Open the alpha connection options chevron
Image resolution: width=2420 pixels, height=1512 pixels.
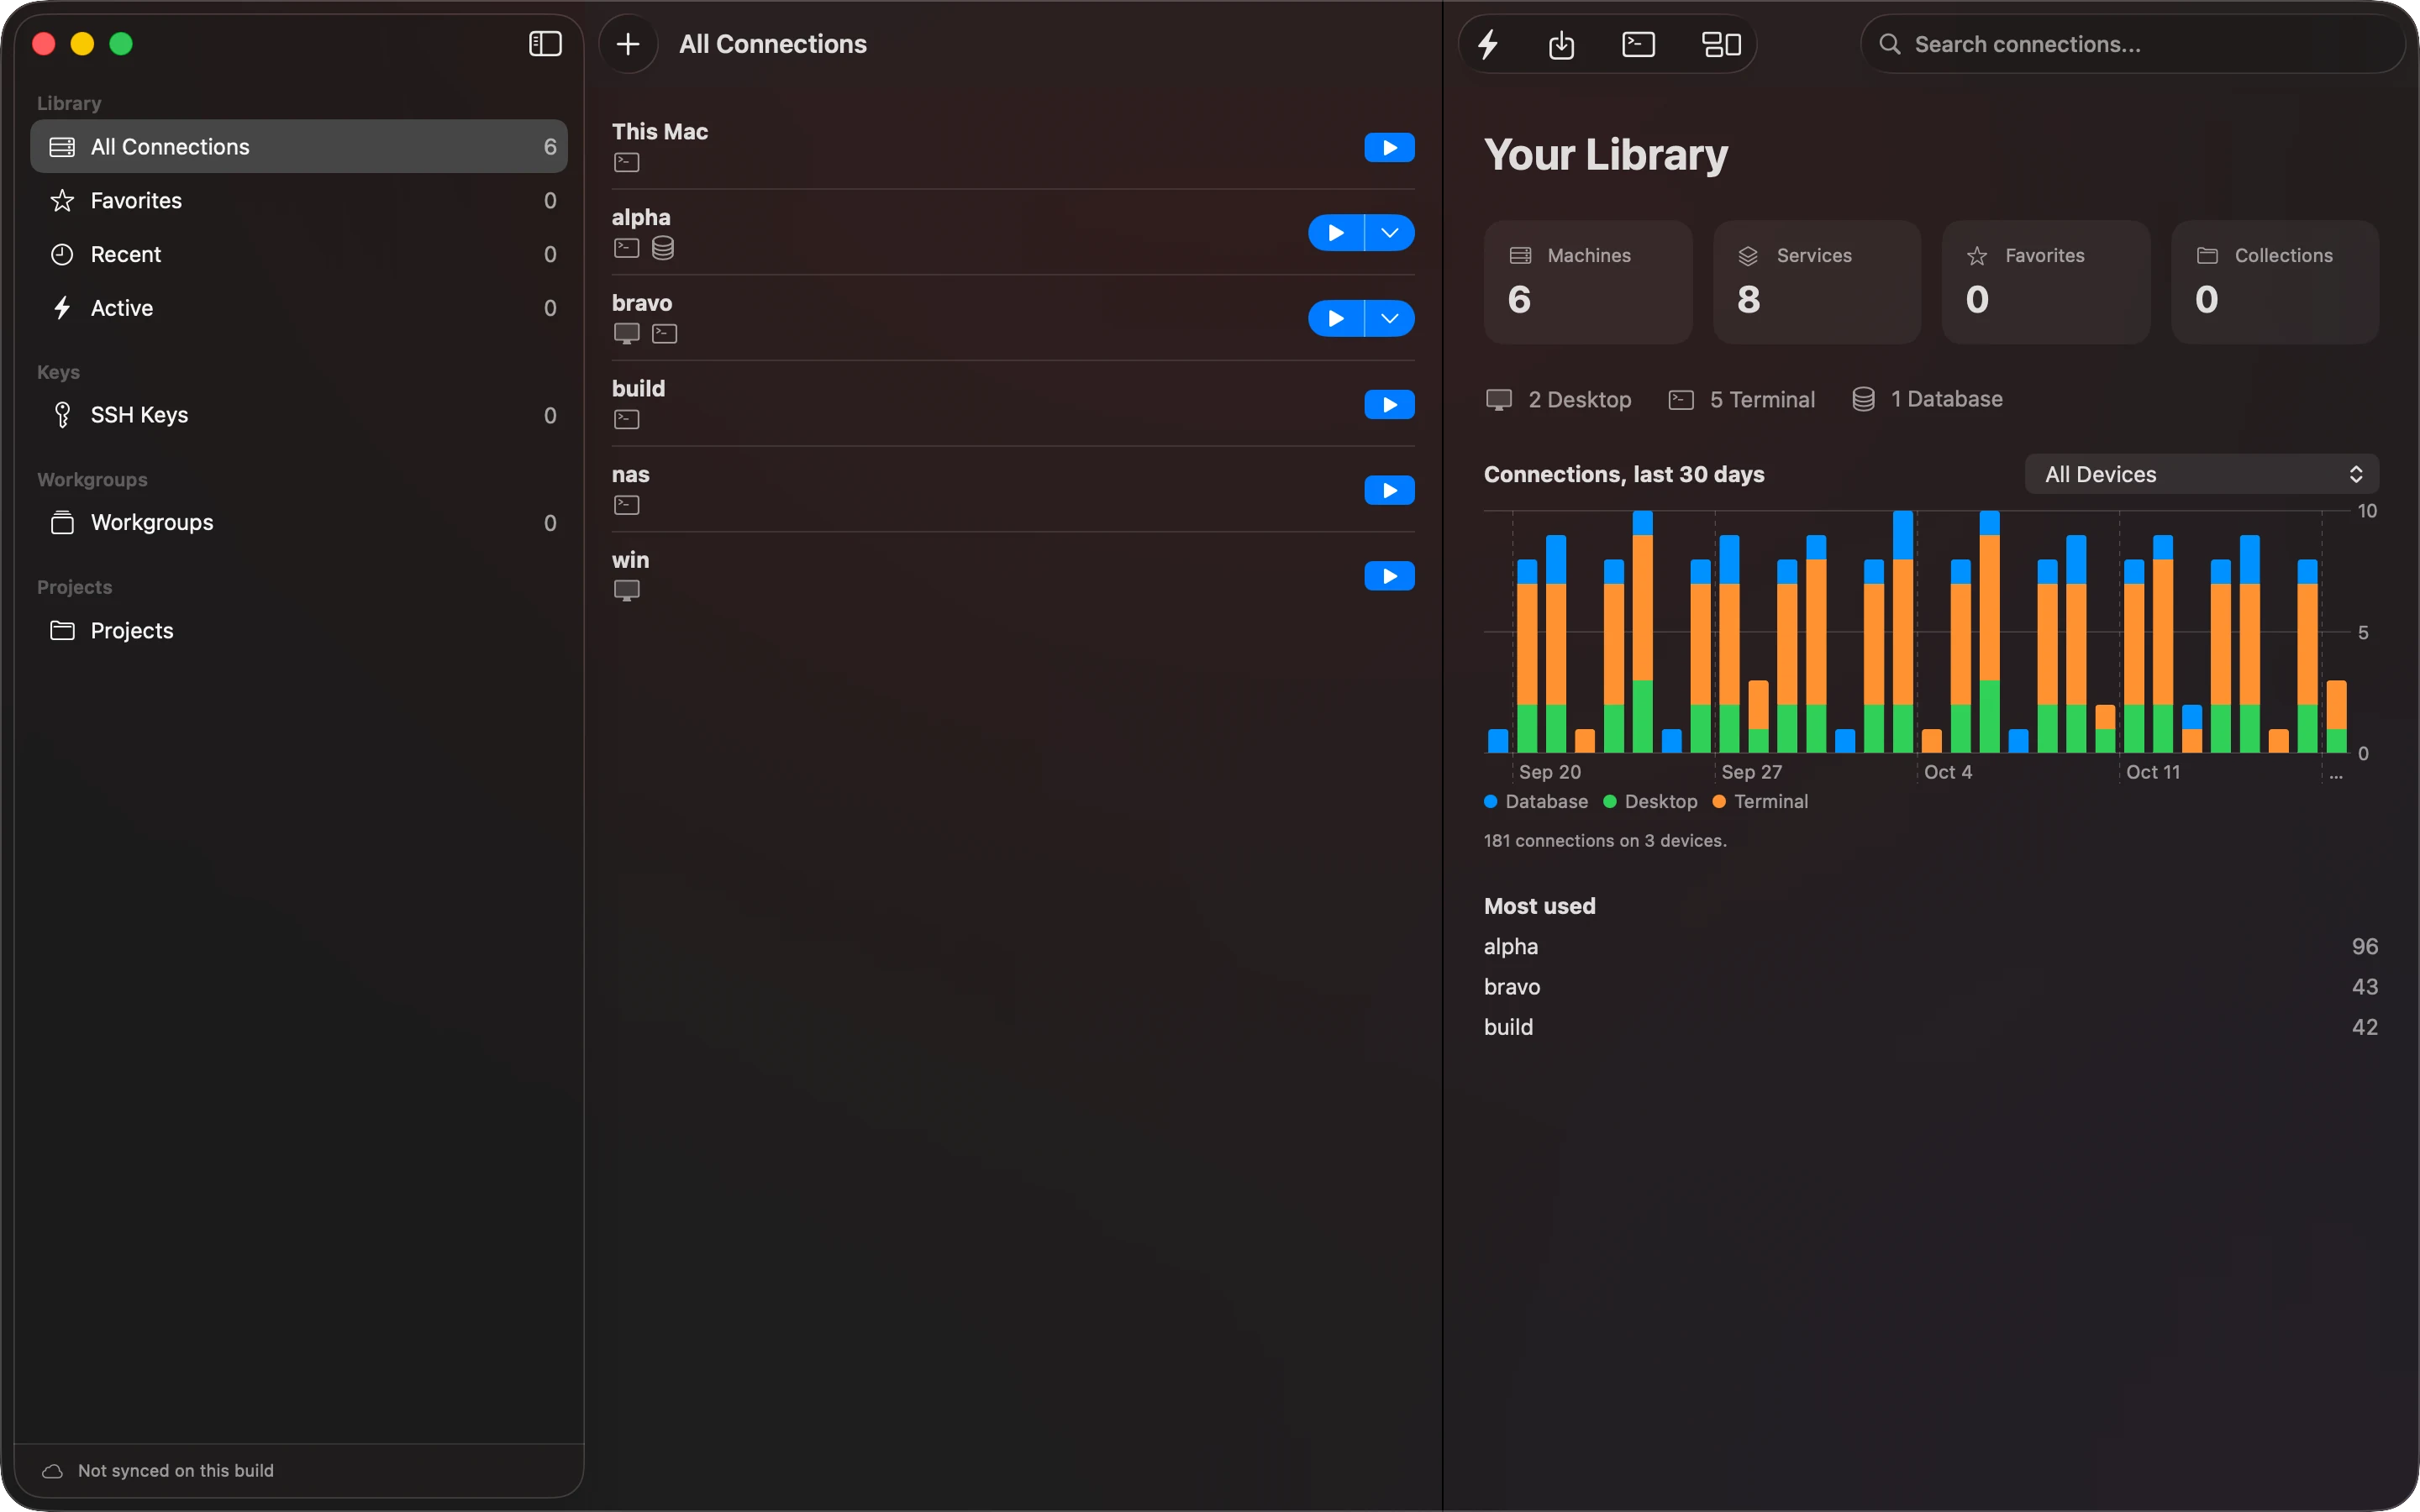tap(1390, 233)
